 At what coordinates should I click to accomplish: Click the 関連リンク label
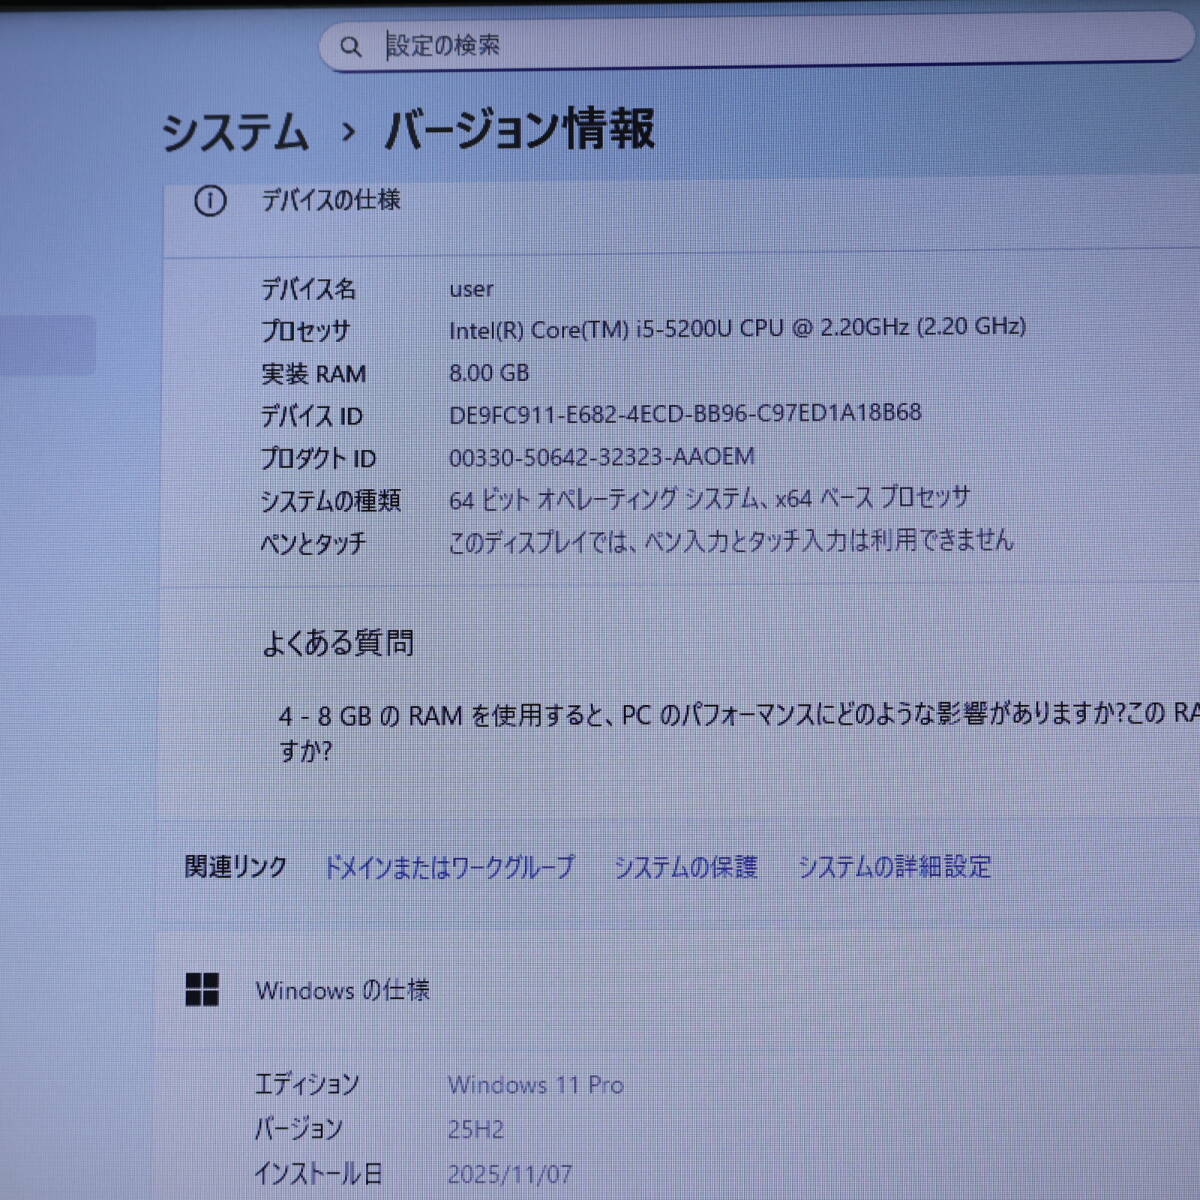tap(236, 867)
